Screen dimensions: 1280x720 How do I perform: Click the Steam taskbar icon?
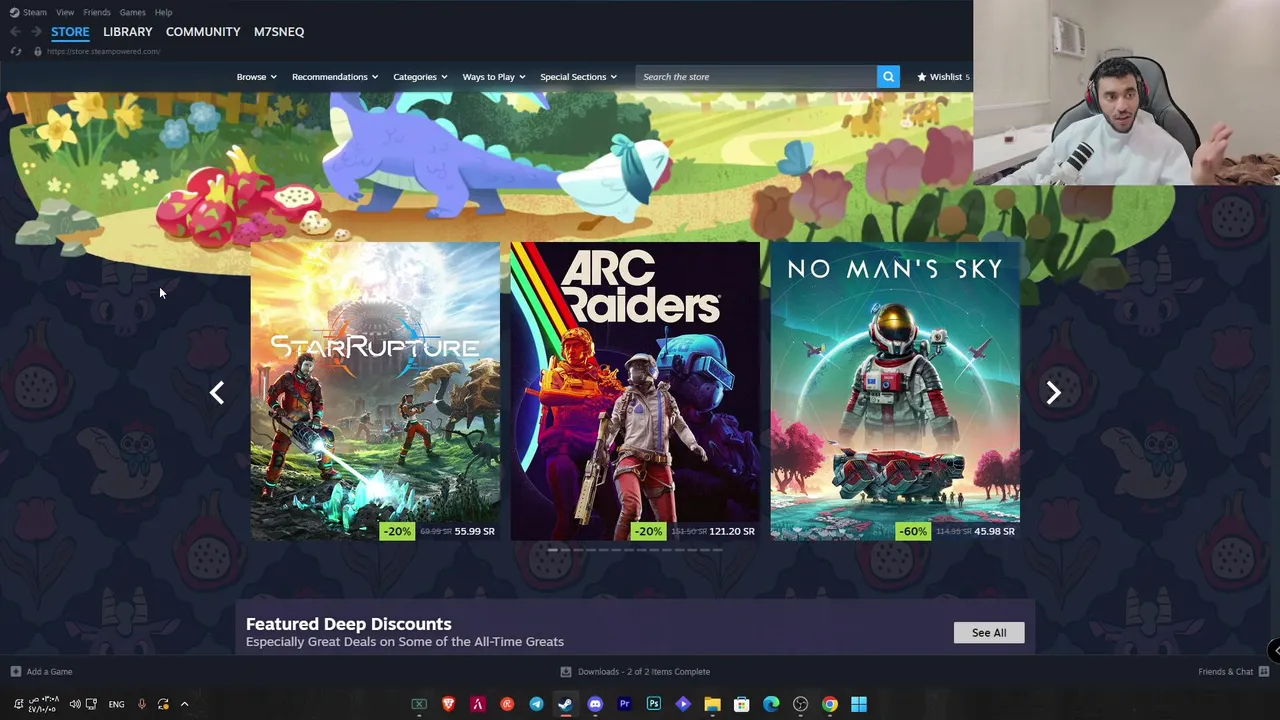565,704
